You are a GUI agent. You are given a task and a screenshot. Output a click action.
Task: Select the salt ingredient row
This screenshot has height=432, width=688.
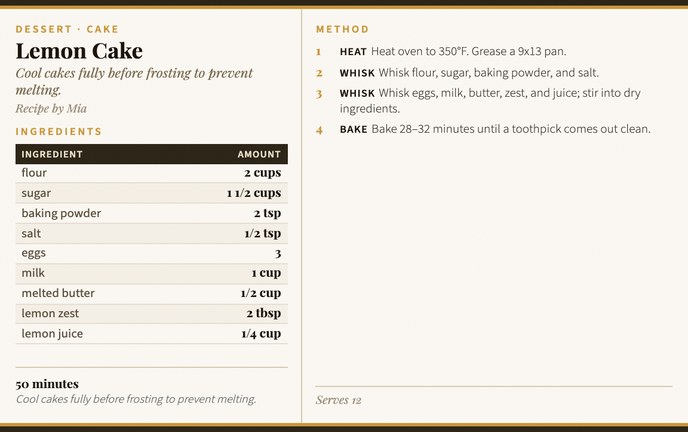pyautogui.click(x=151, y=233)
